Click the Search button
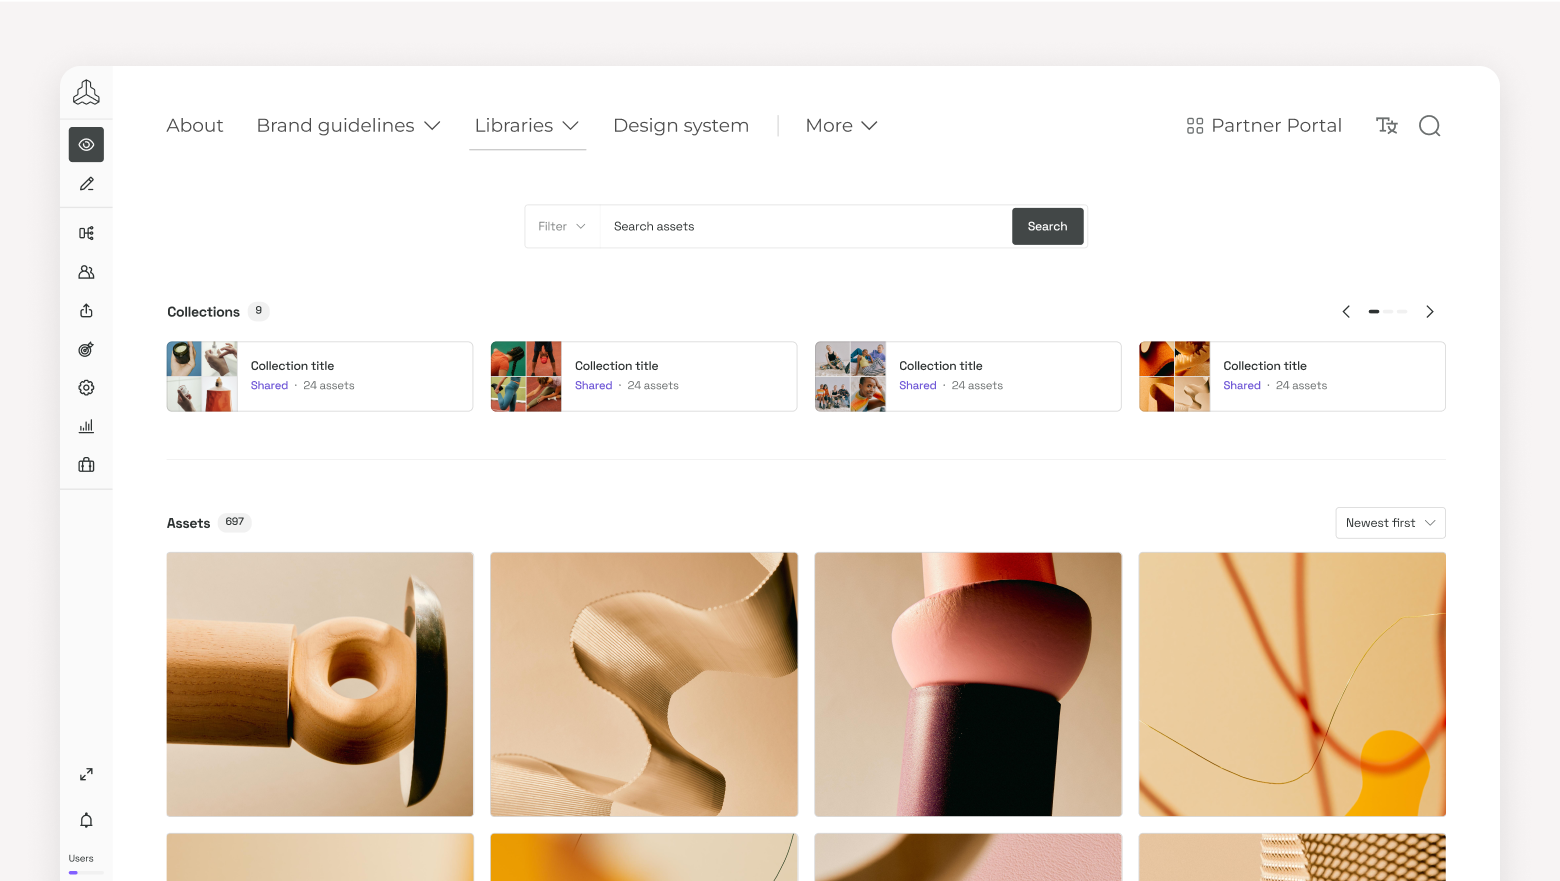 pyautogui.click(x=1047, y=226)
